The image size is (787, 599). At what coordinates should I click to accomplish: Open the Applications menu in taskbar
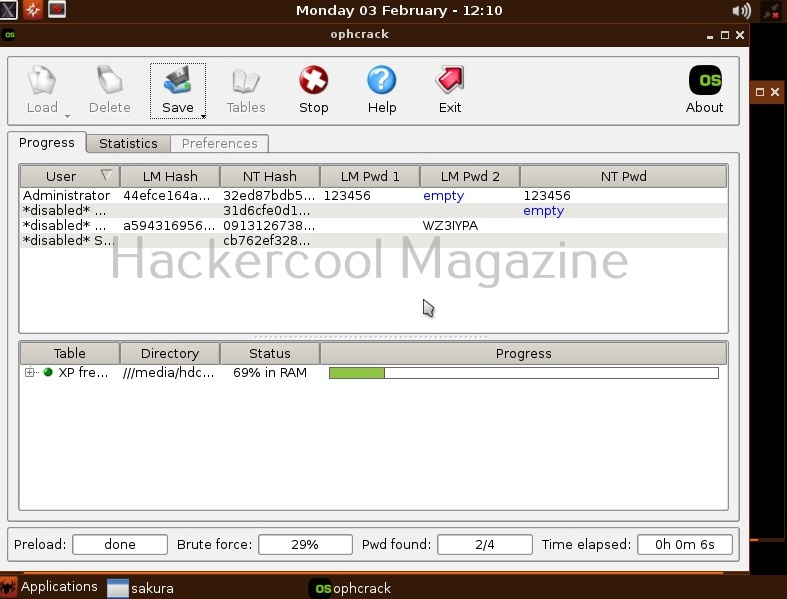point(49,586)
